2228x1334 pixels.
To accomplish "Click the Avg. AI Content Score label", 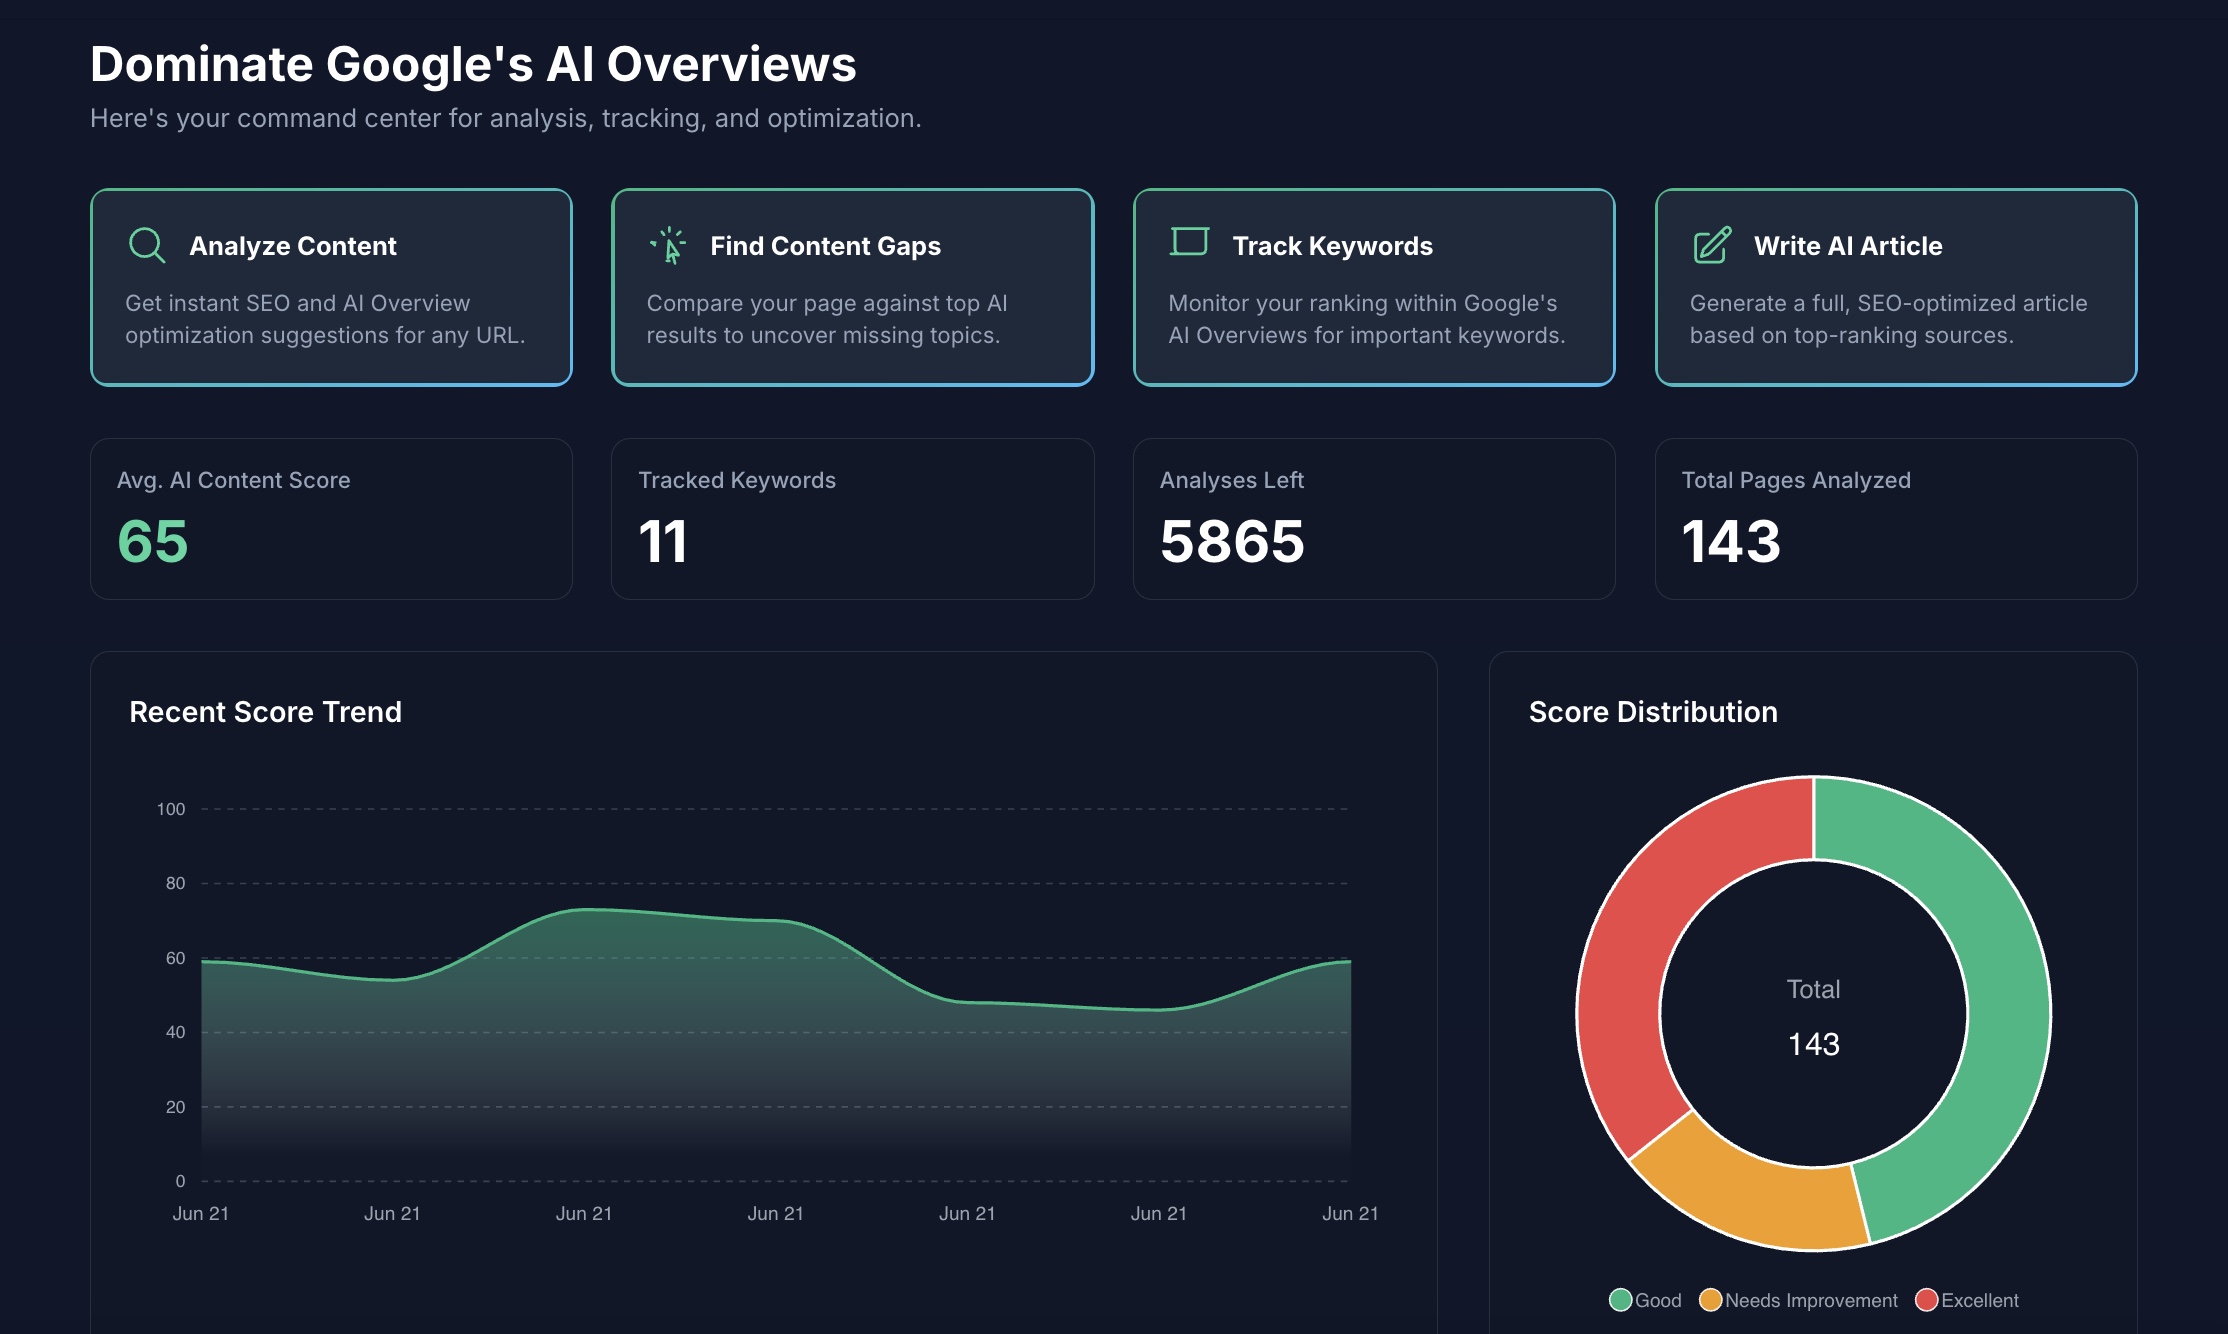I will point(233,480).
